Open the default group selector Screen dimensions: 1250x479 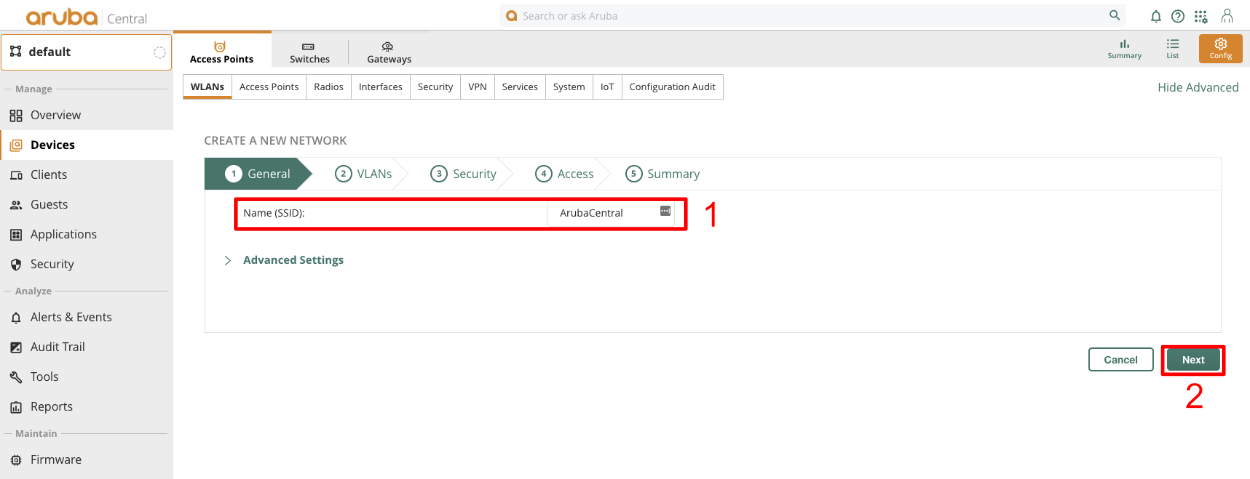coord(86,52)
